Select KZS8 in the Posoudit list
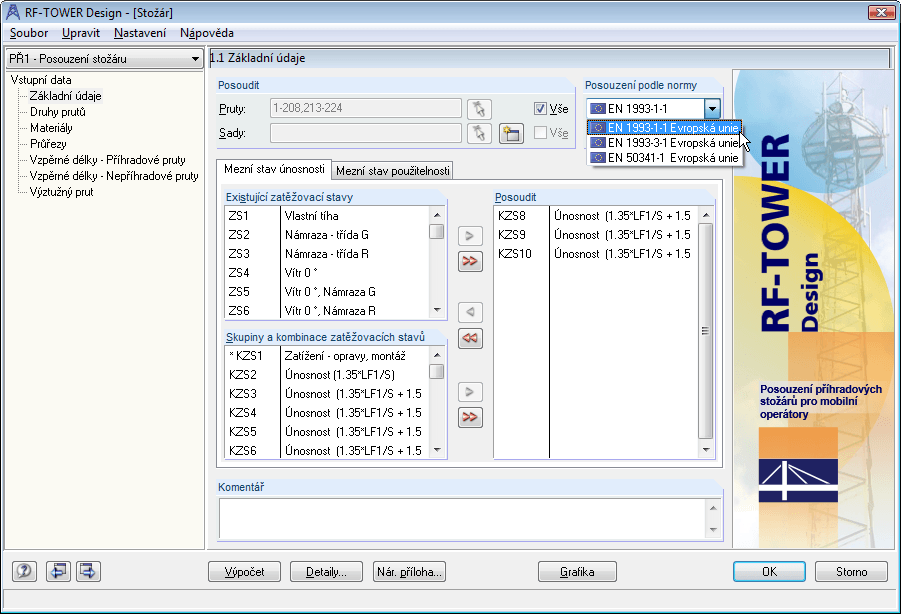Image resolution: width=901 pixels, height=614 pixels. point(596,216)
